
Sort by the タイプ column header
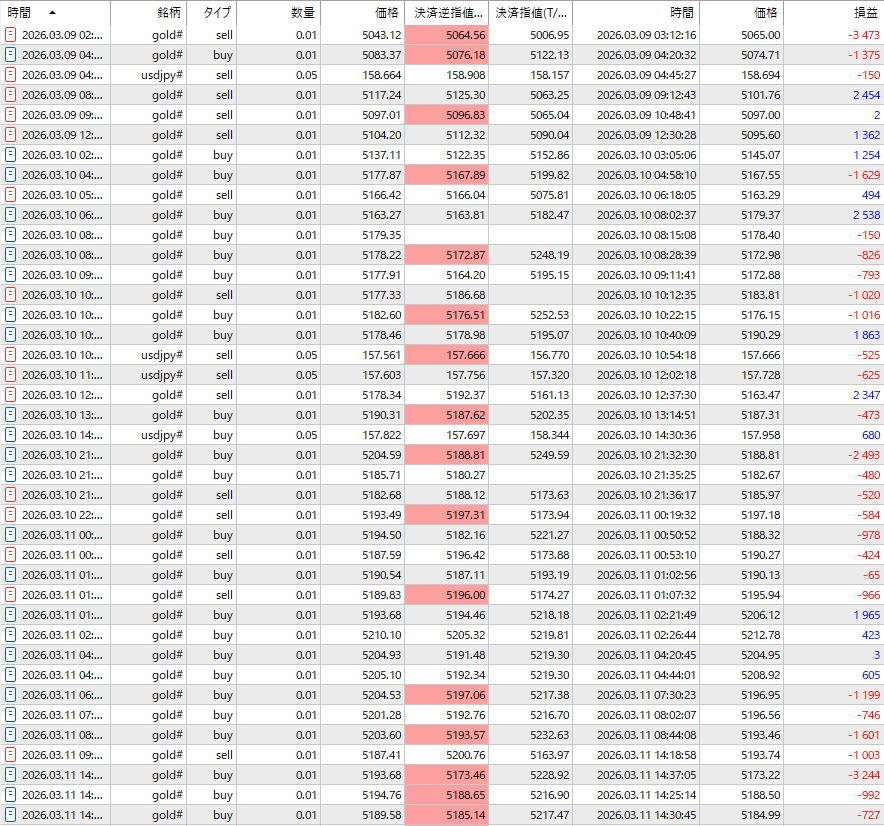click(215, 13)
